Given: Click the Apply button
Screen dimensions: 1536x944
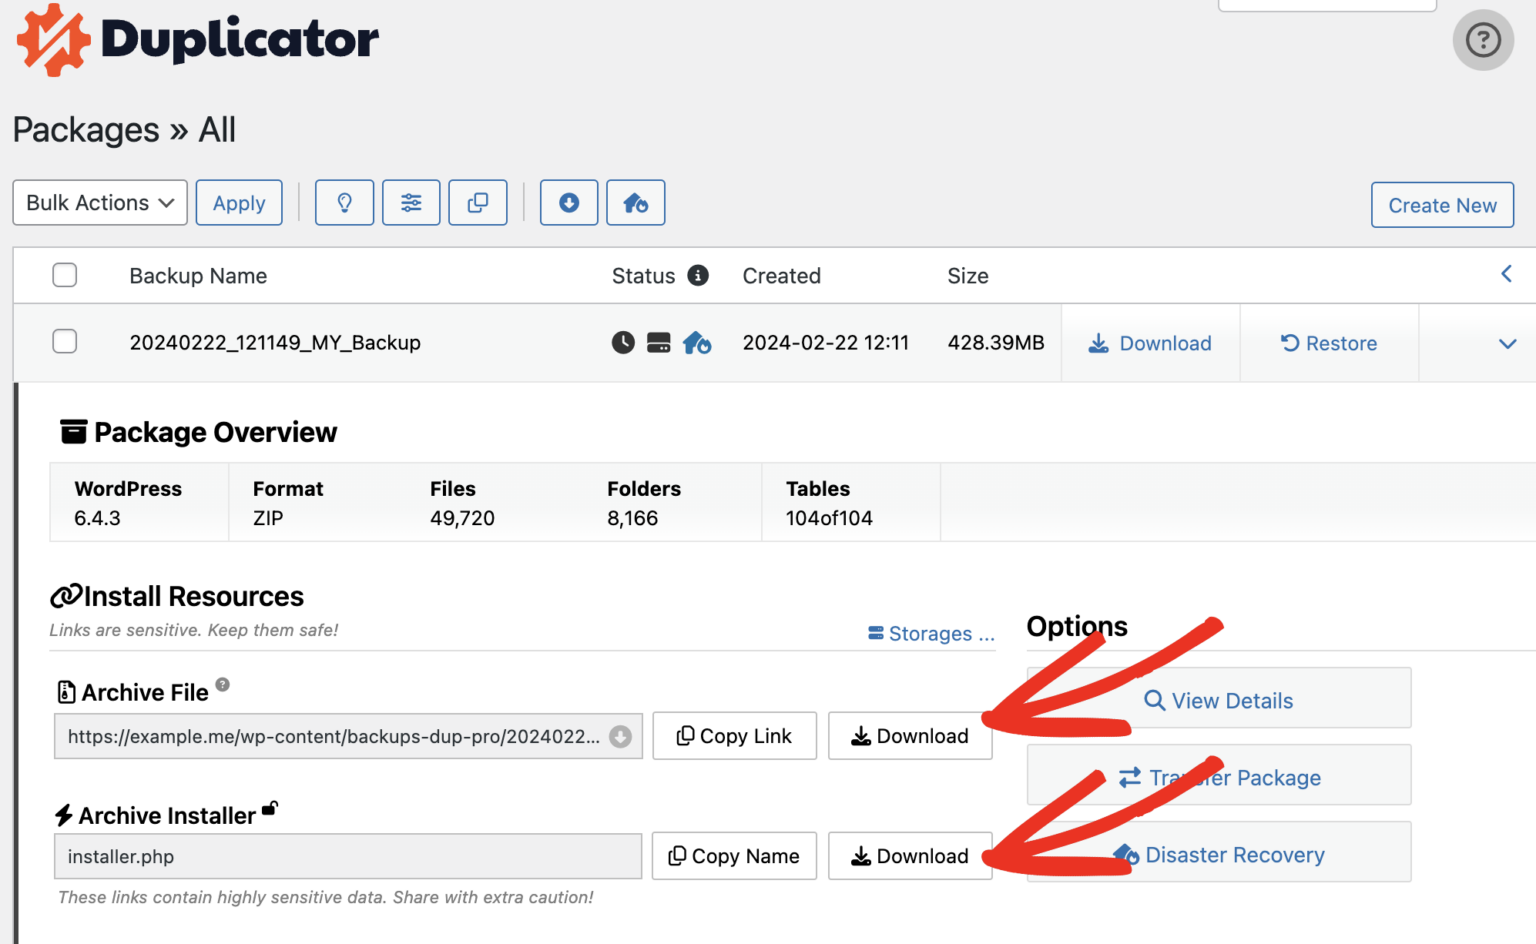Looking at the screenshot, I should pos(239,203).
